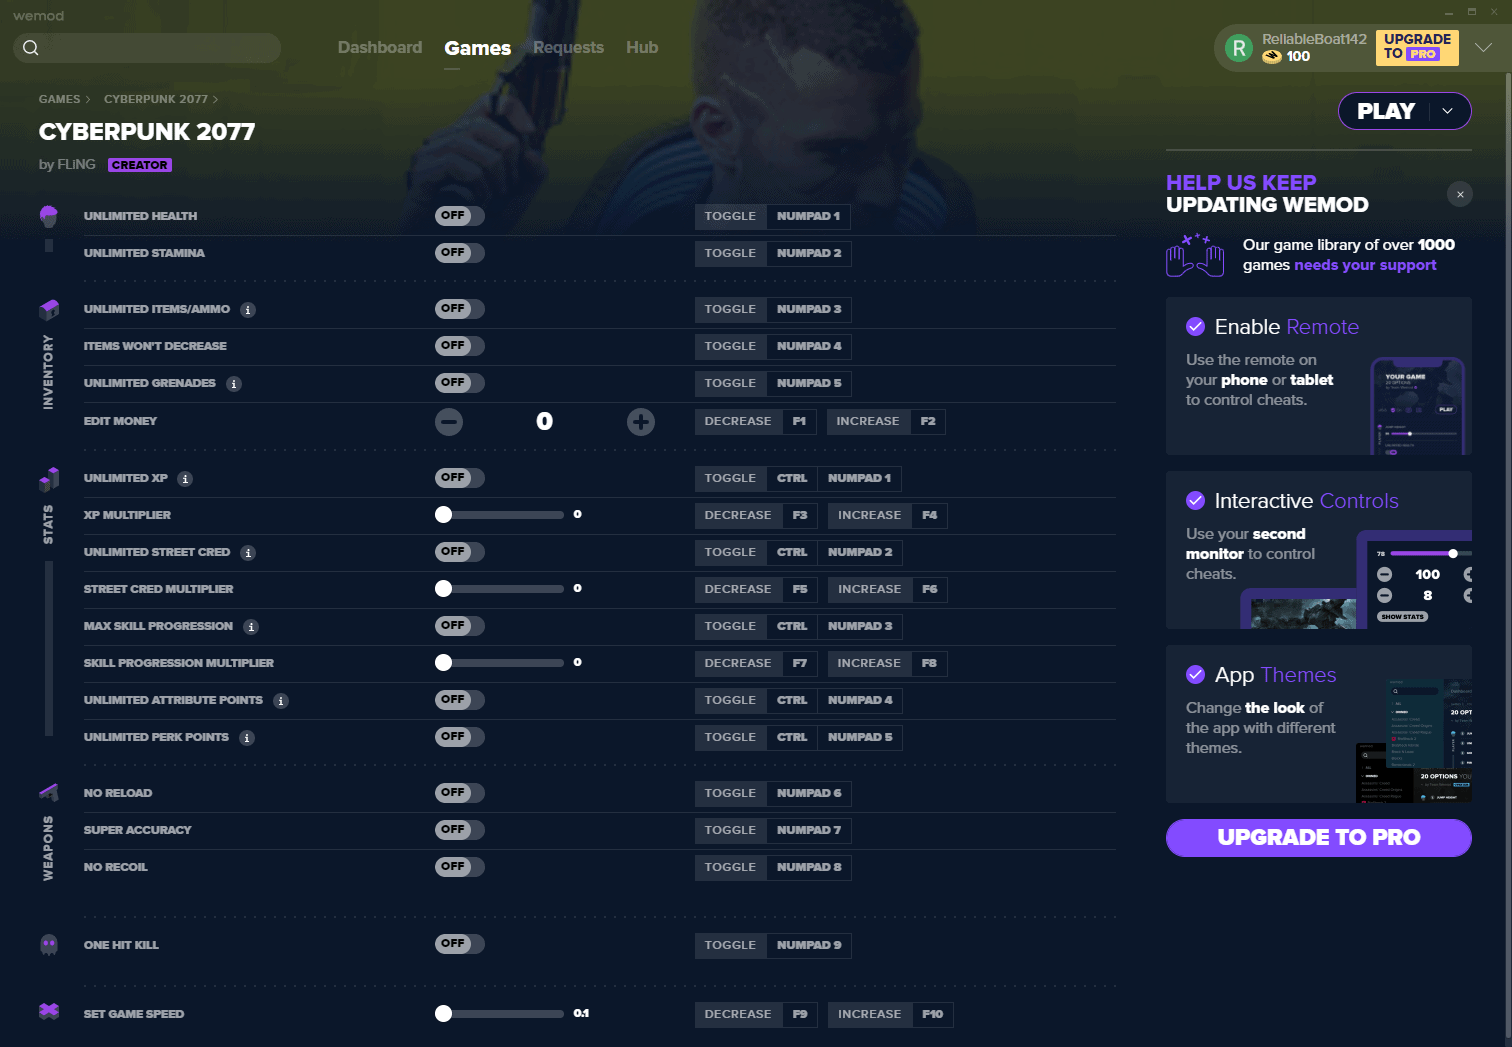Viewport: 1512px width, 1047px height.
Task: Select the Games tab
Action: pyautogui.click(x=478, y=48)
